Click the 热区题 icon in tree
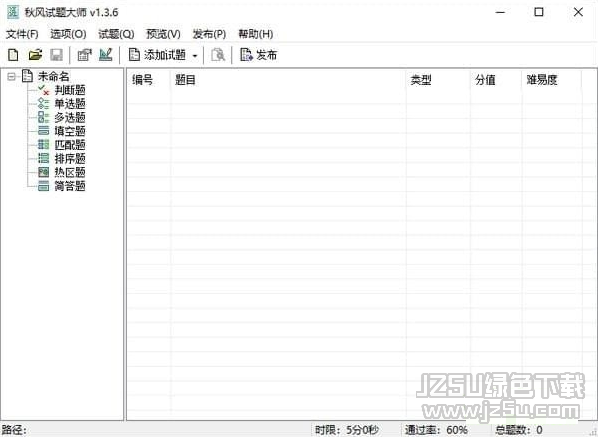The image size is (598, 437). 43,172
